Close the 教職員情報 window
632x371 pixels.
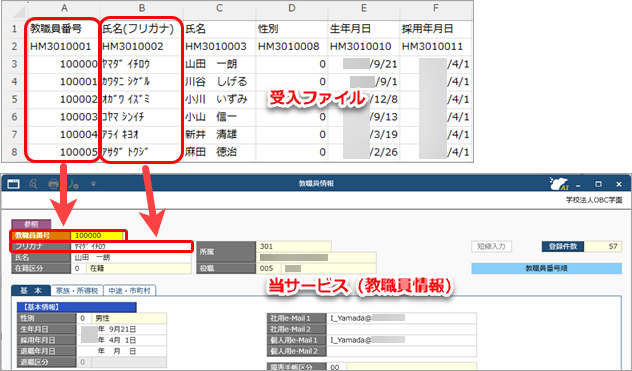coord(619,184)
